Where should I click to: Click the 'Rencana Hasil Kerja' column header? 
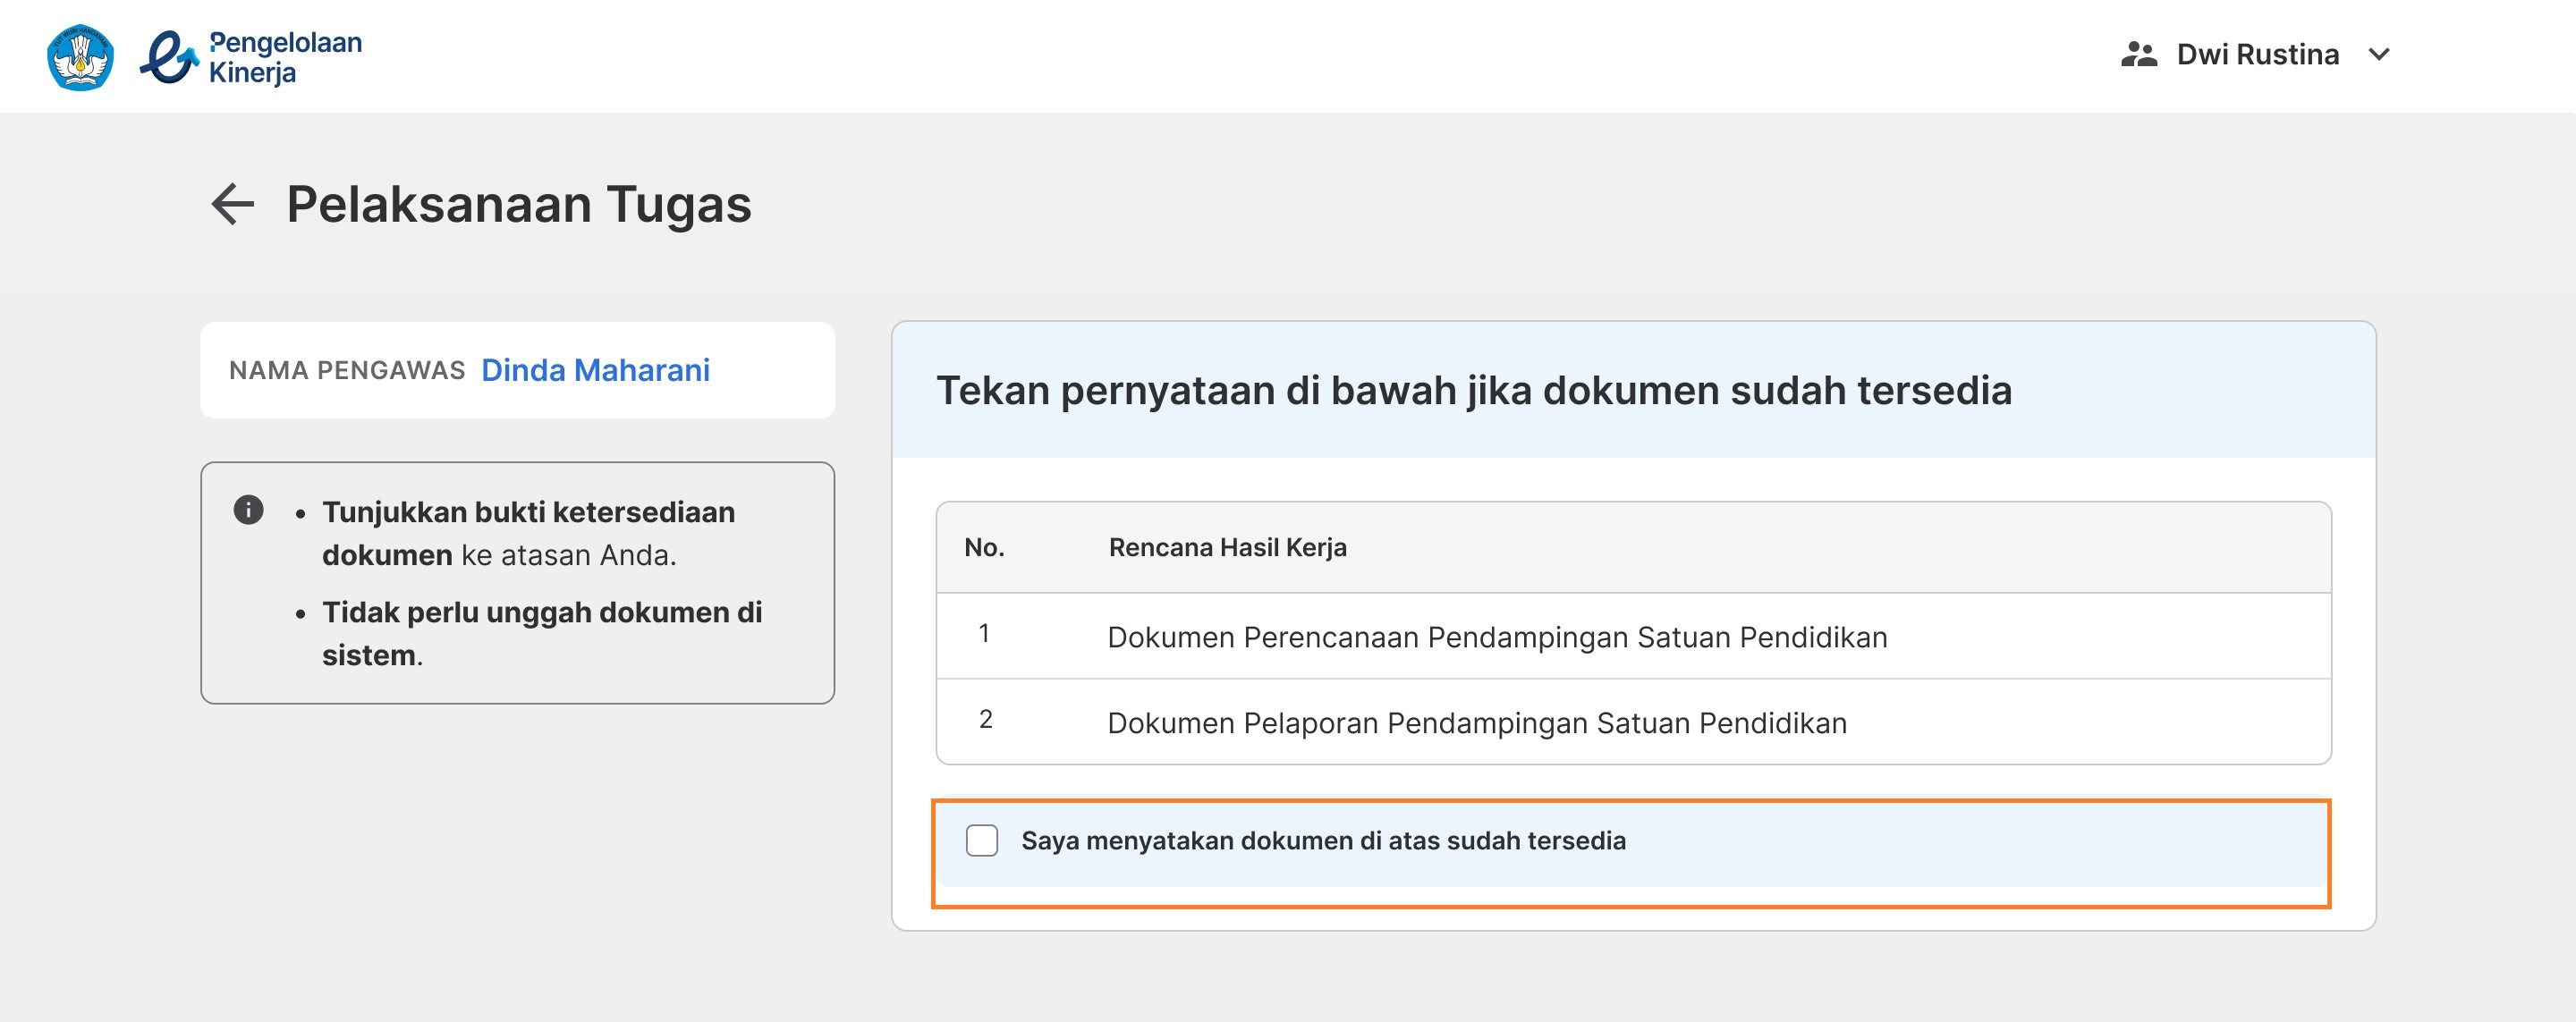(1227, 547)
